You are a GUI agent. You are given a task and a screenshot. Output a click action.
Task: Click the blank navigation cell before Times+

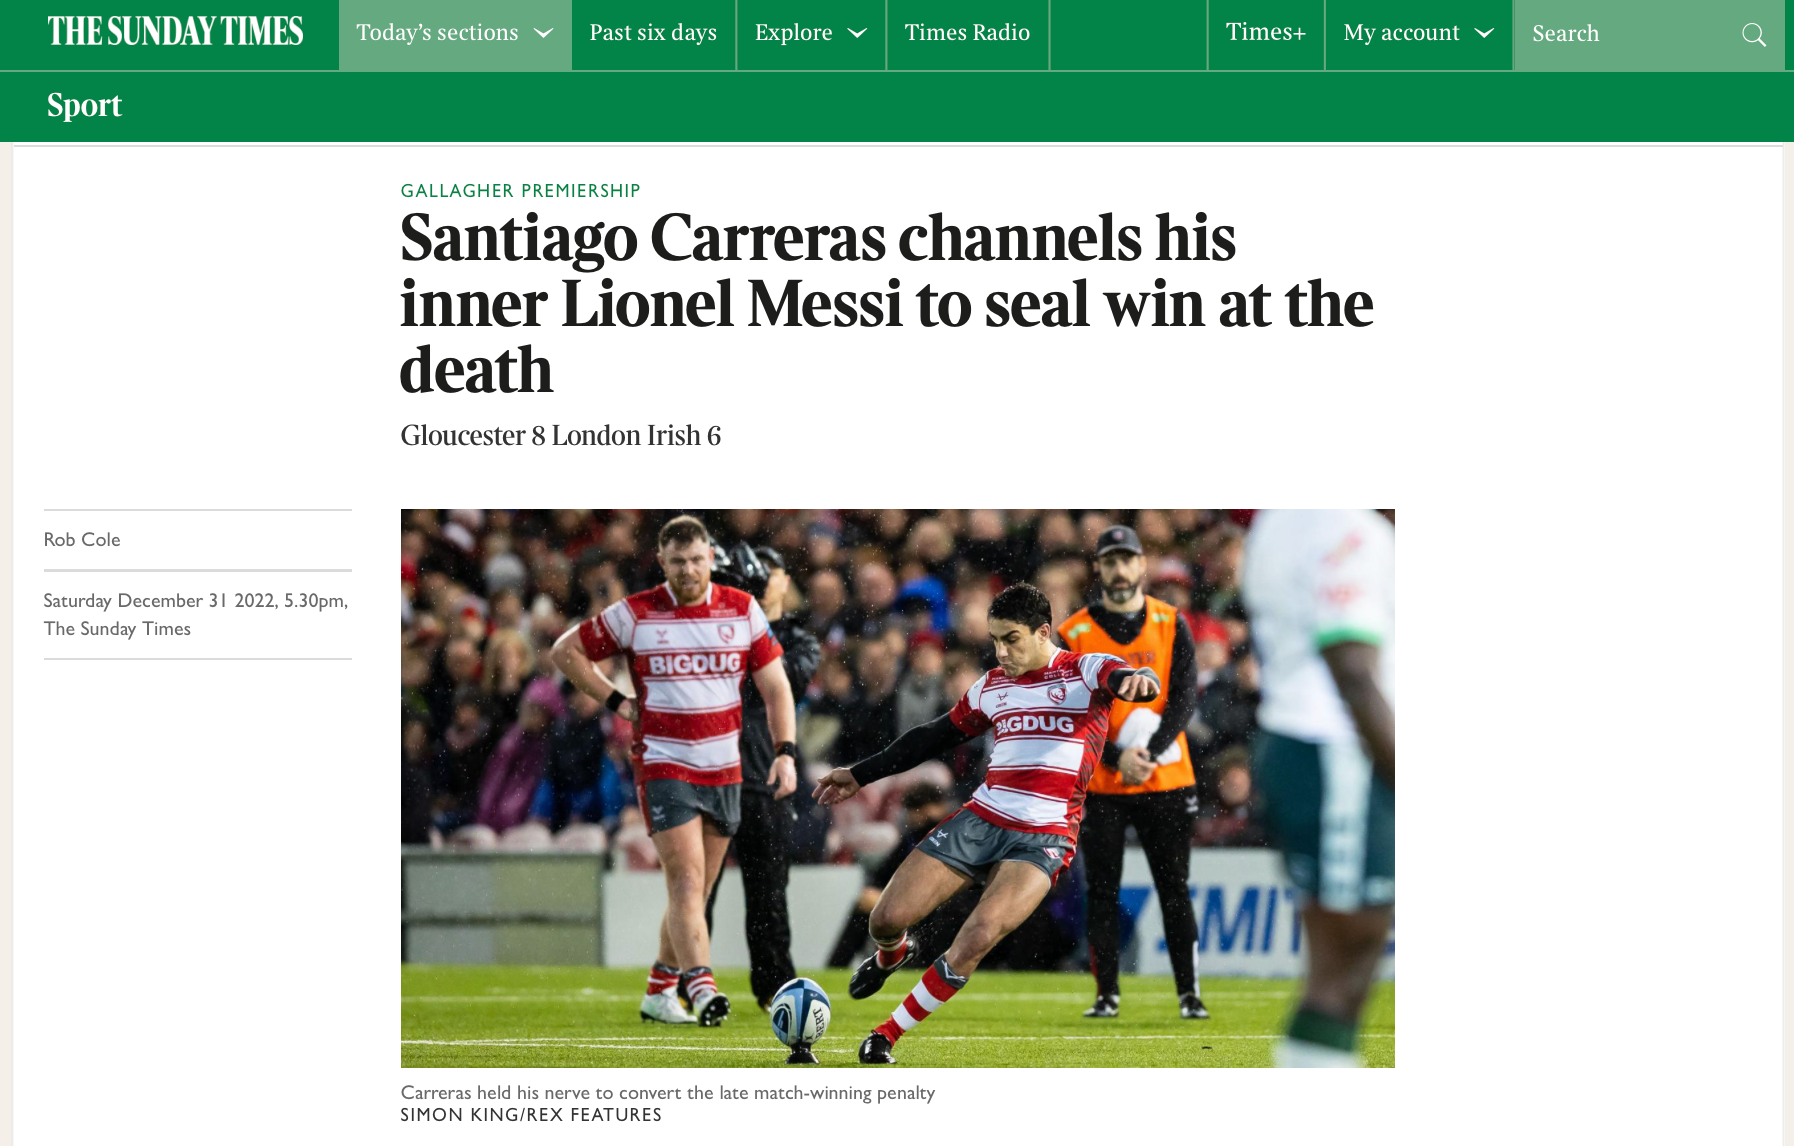[x=1128, y=35]
